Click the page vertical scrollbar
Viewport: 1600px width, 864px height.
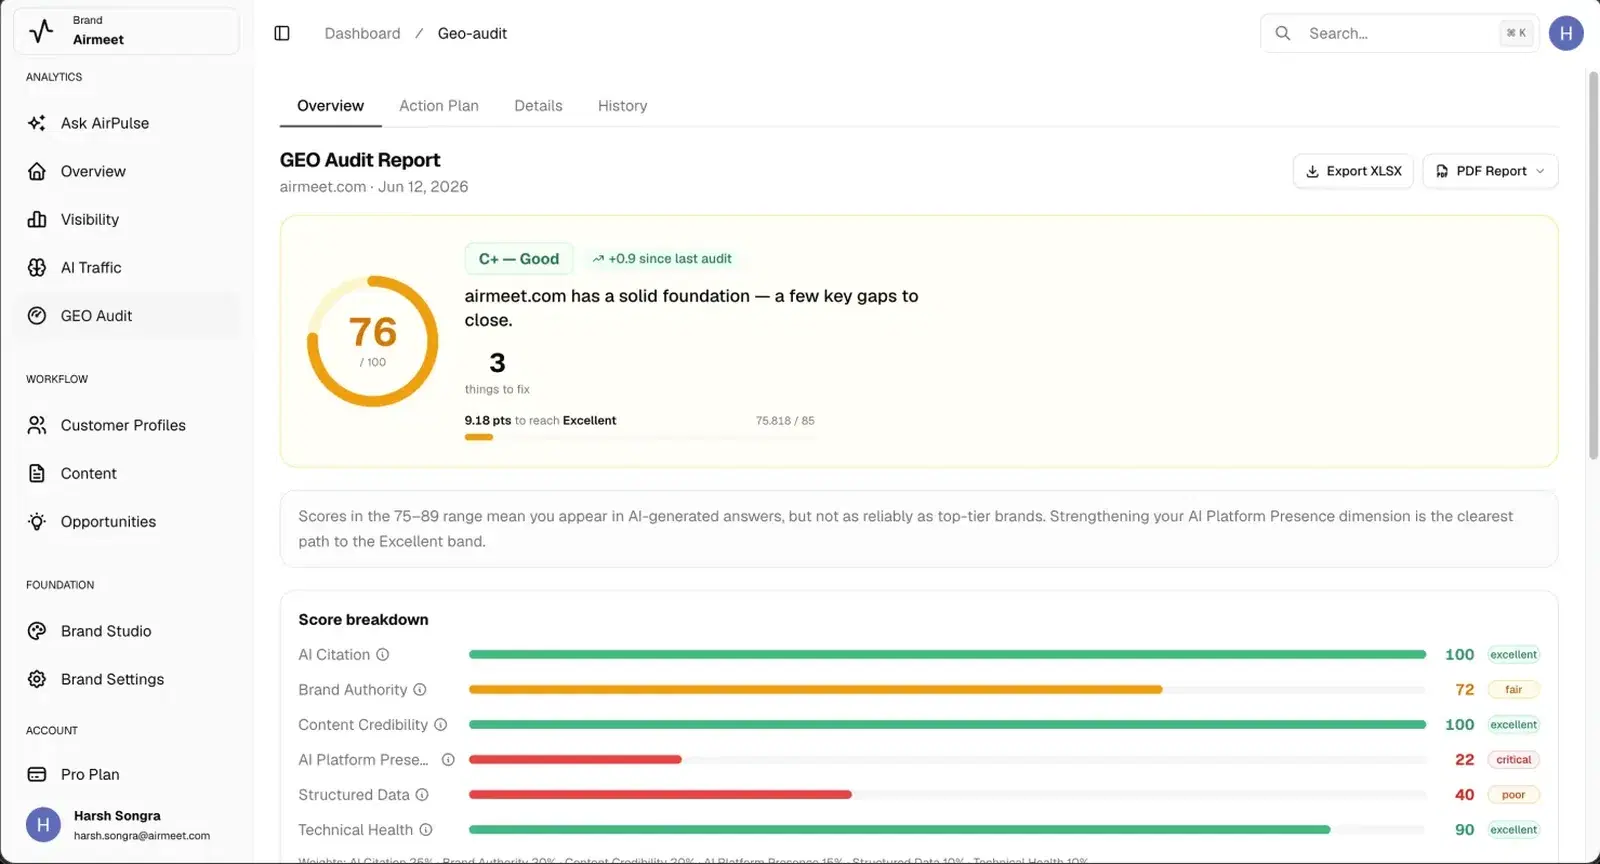1593,265
